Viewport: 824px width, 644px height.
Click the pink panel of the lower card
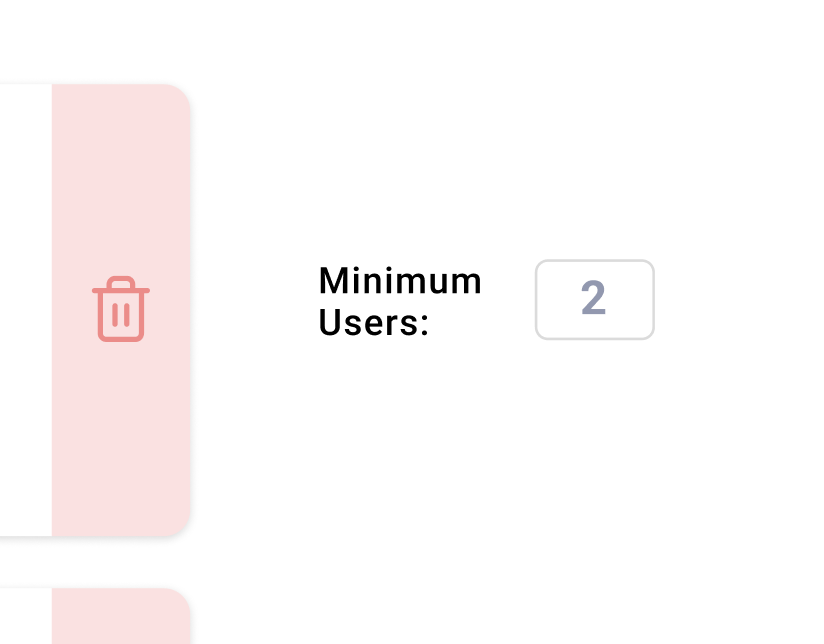120,620
